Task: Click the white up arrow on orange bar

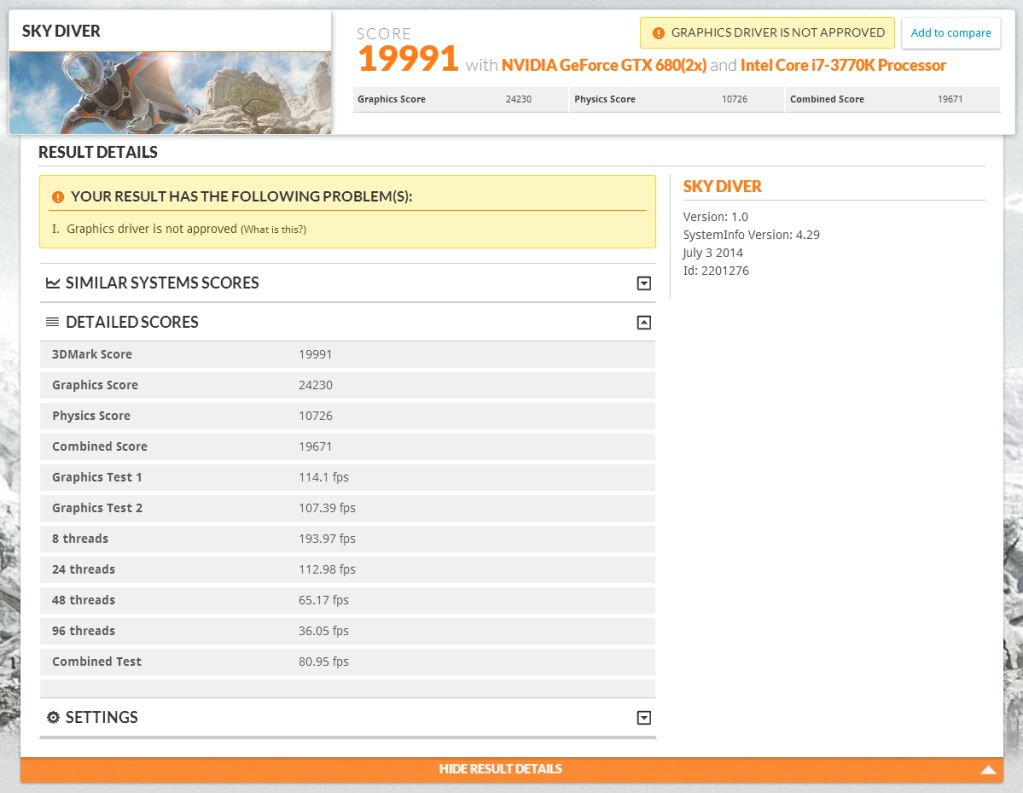Action: coord(987,770)
